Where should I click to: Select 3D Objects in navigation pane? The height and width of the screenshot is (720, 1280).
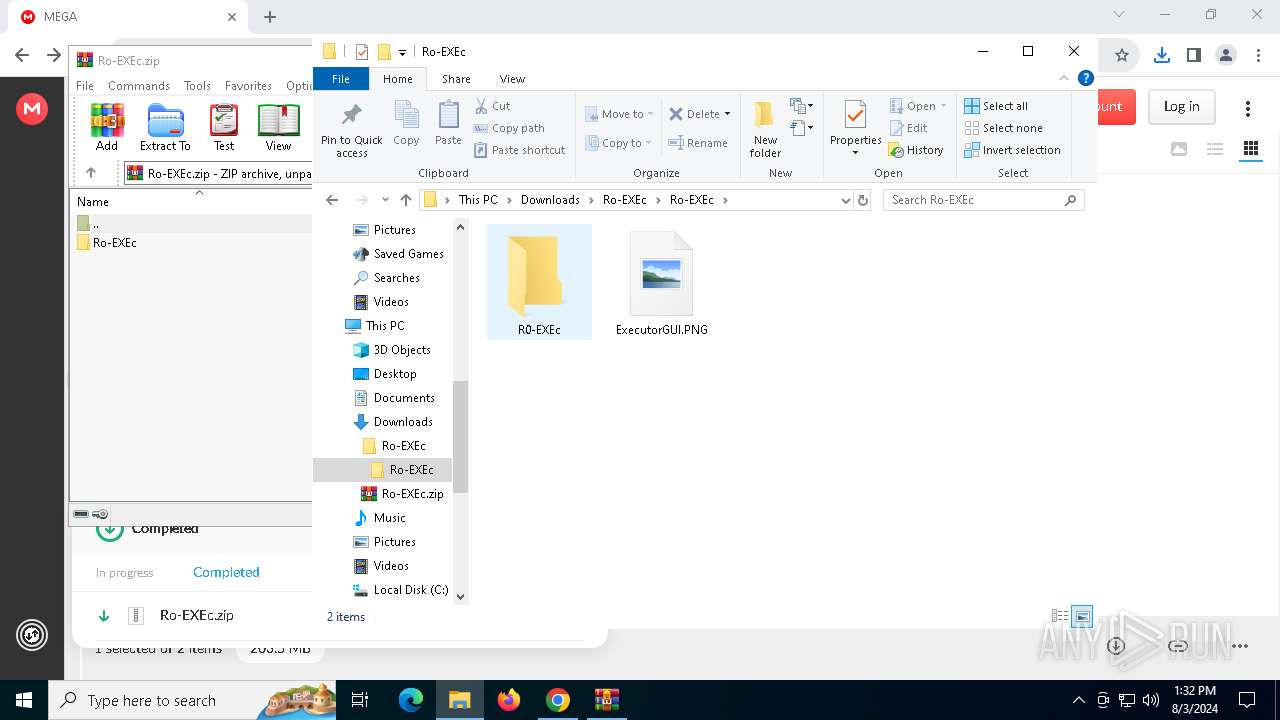click(x=392, y=350)
